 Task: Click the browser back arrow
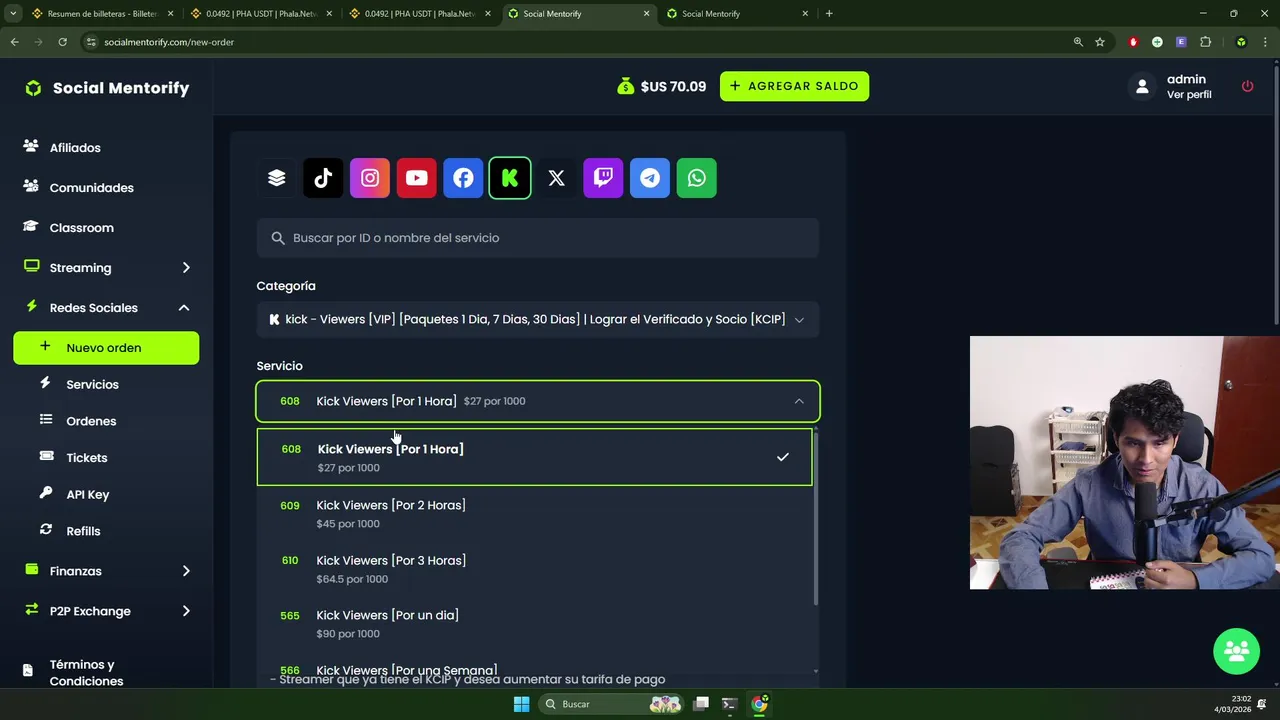click(14, 42)
